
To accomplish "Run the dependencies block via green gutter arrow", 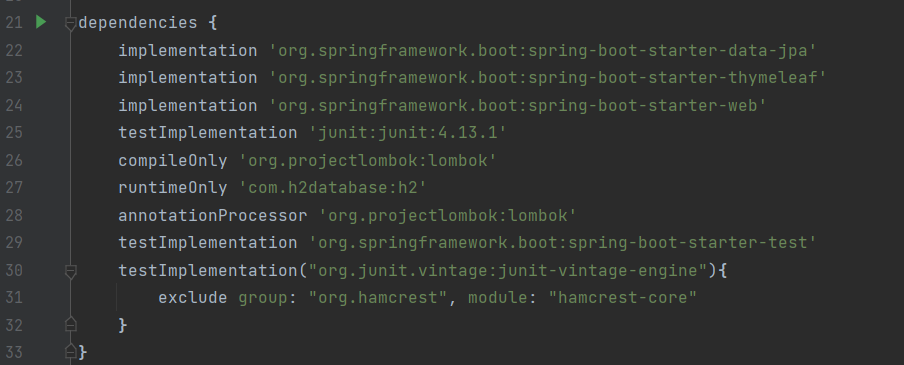I will pos(40,22).
